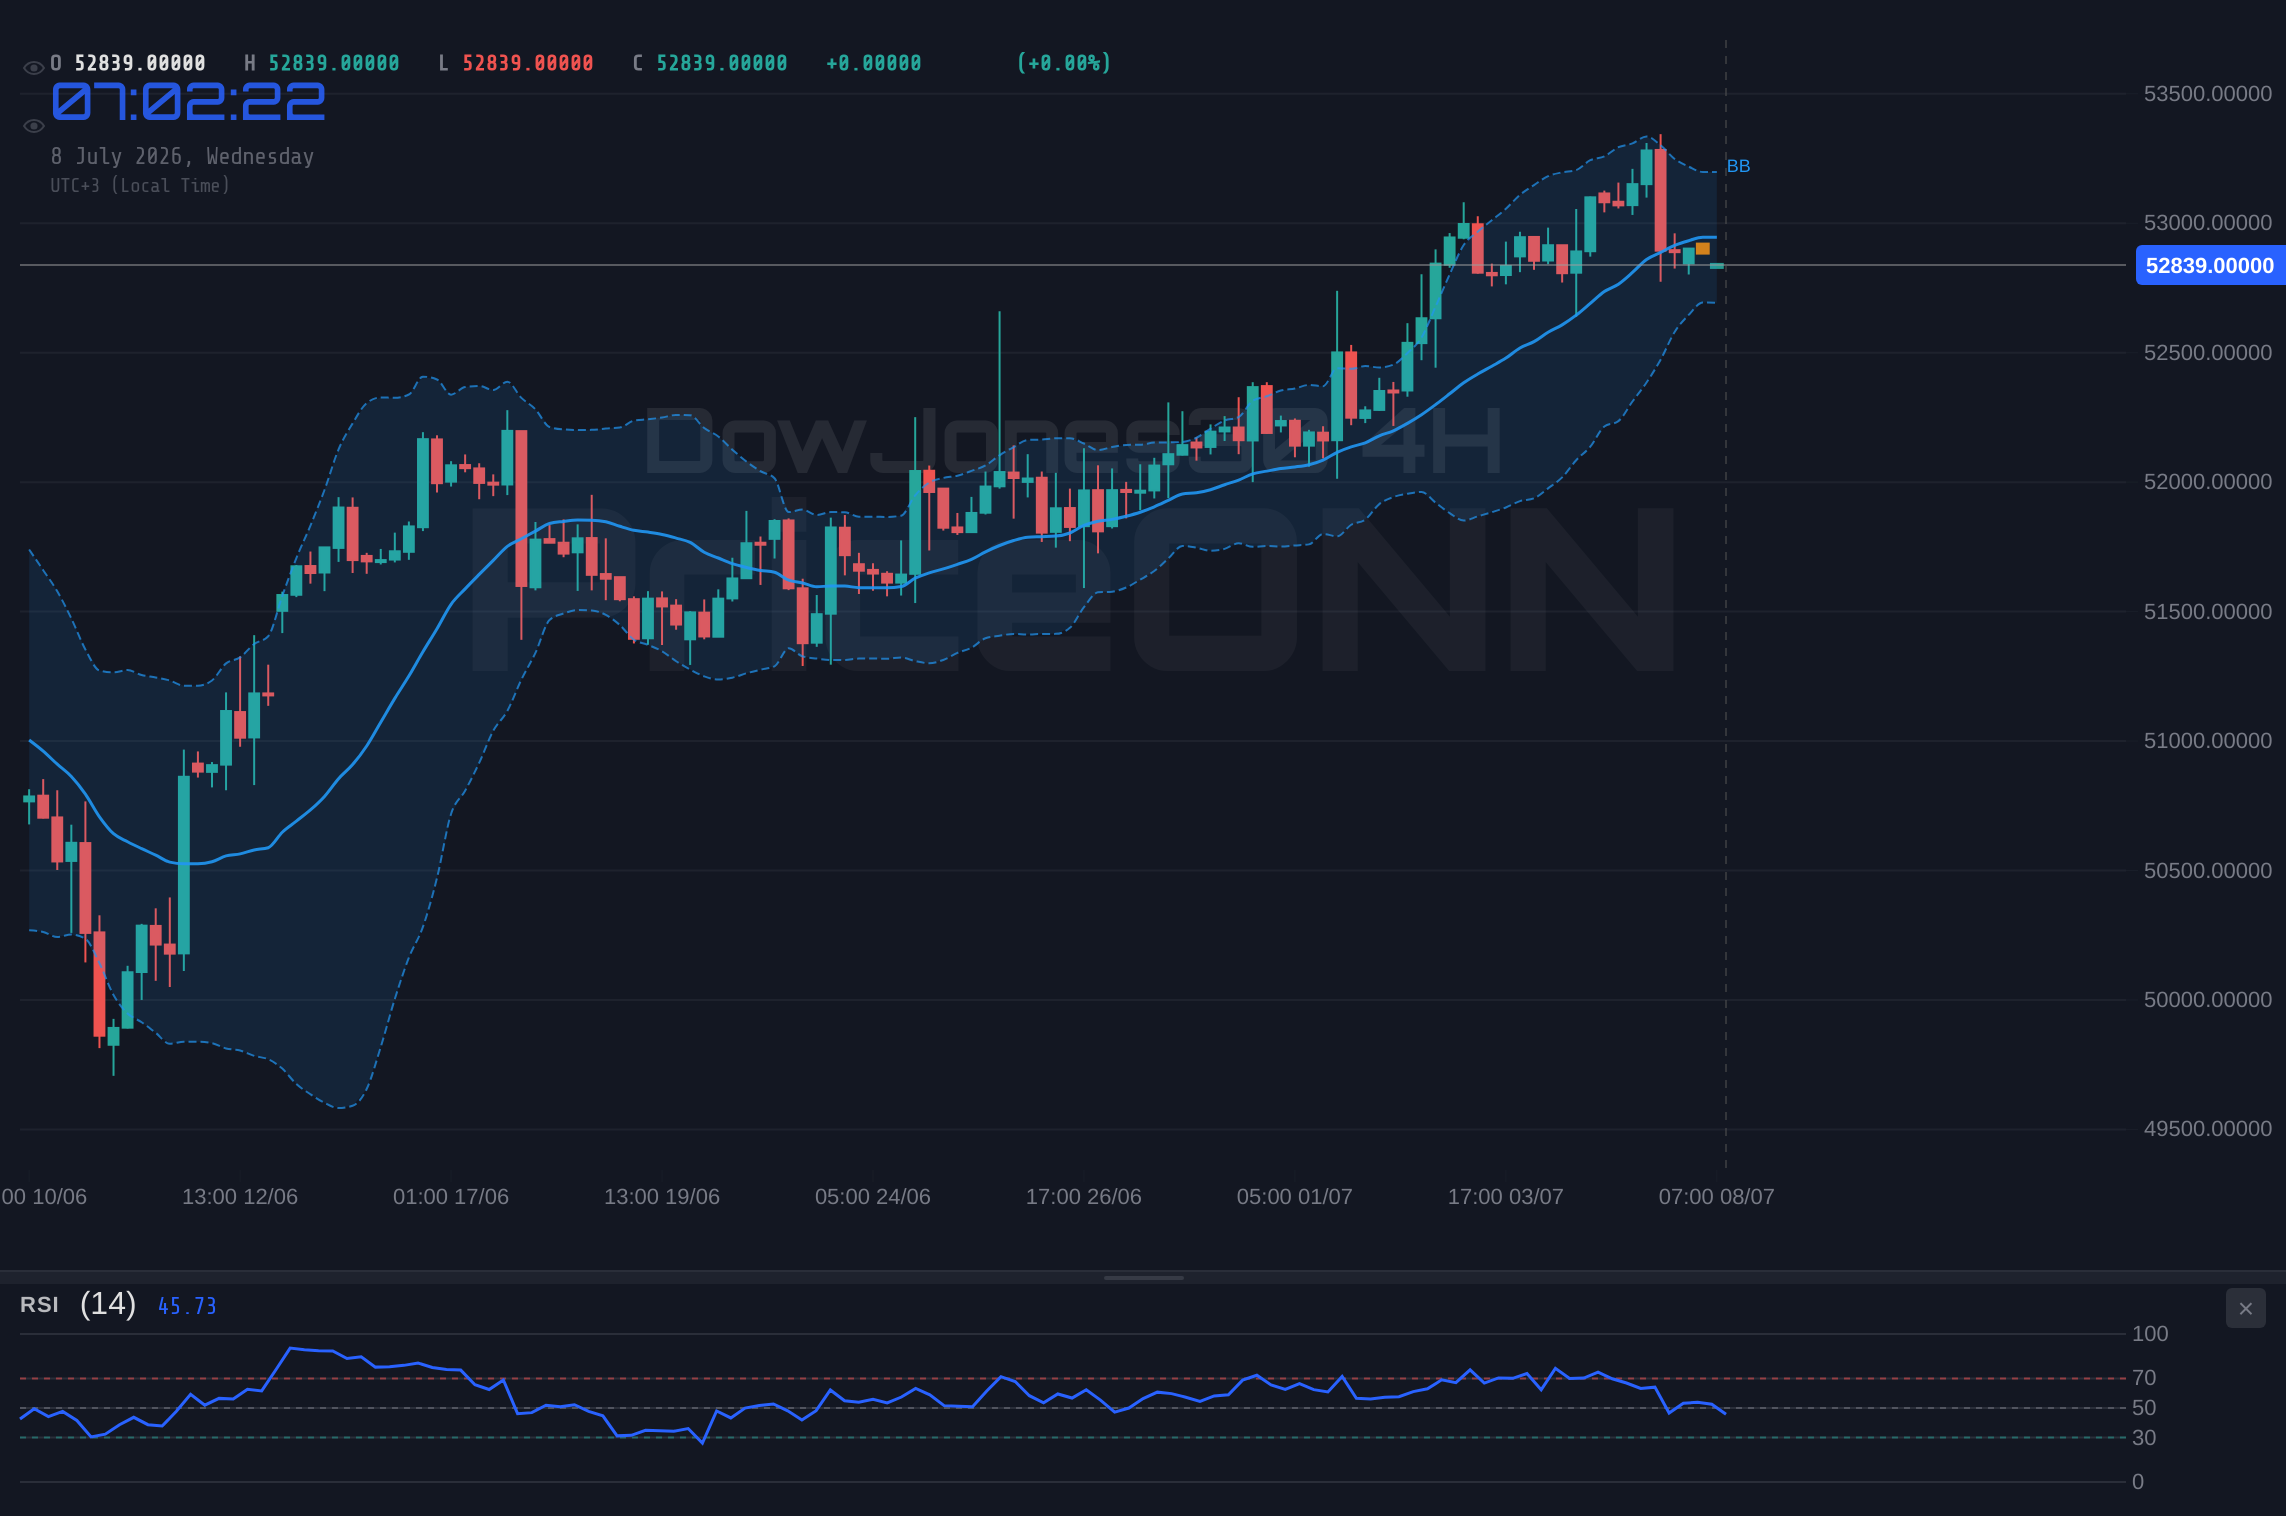Click the high price value after H

pos(334,63)
